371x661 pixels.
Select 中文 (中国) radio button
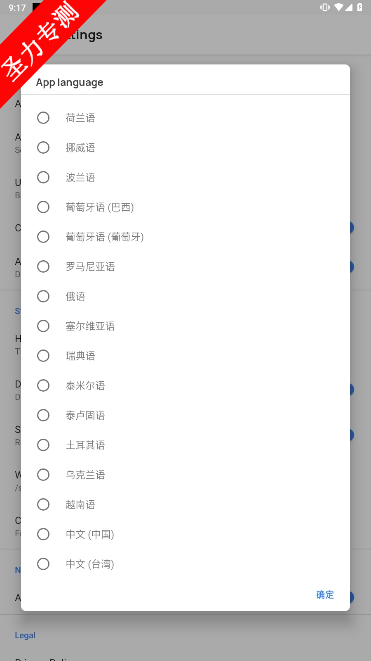[186, 534]
